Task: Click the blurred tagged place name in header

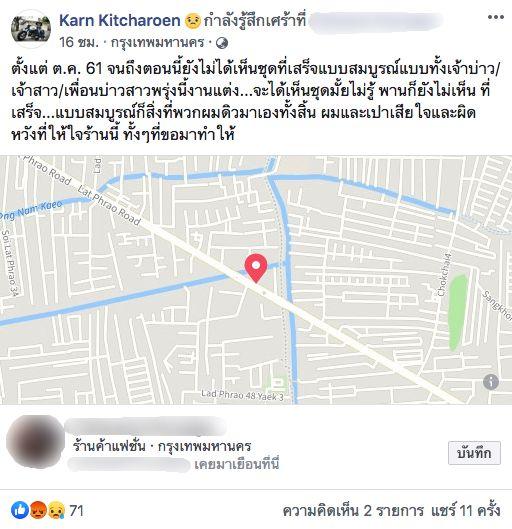Action: coord(376,22)
